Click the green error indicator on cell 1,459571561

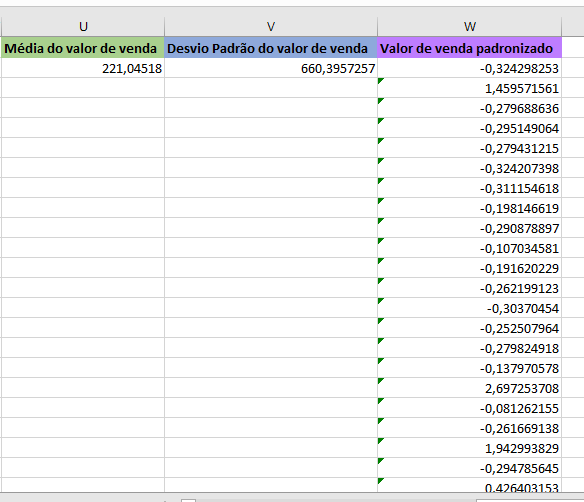tap(380, 80)
